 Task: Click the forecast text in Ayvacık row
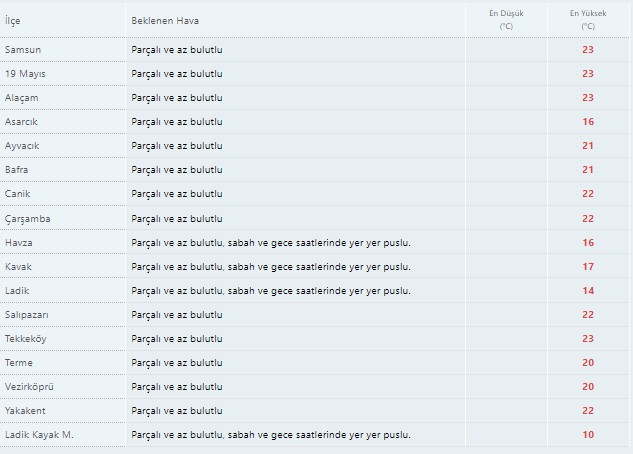(x=177, y=146)
